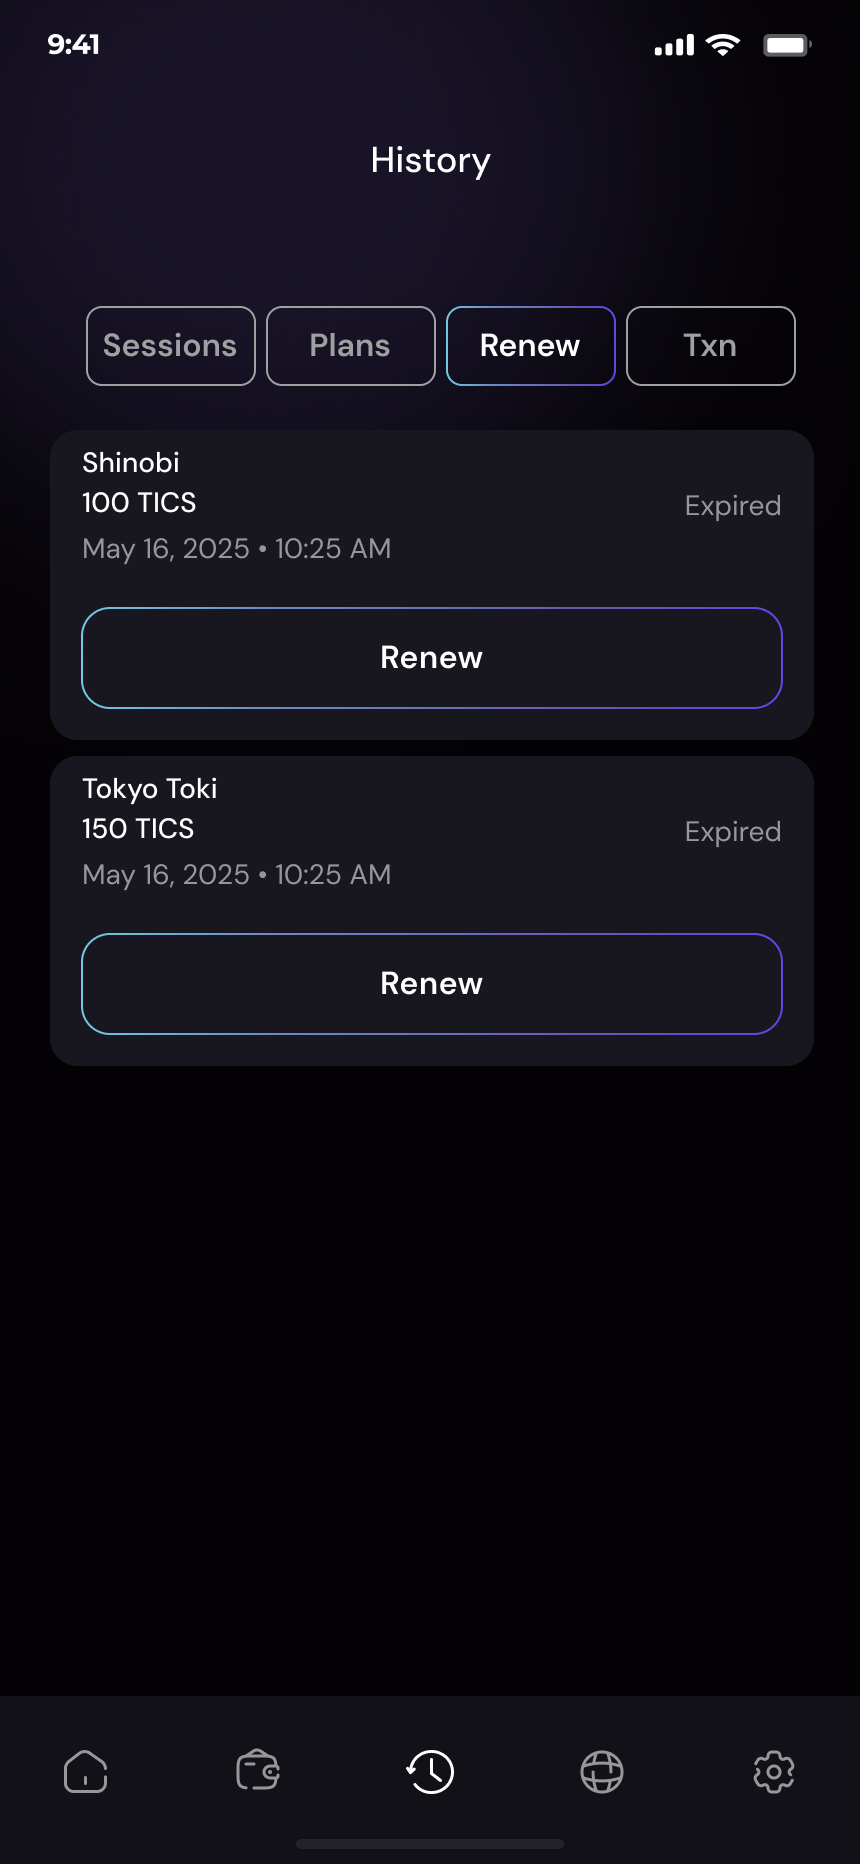Tap the battery indicator icon
860x1864 pixels.
pyautogui.click(x=787, y=45)
